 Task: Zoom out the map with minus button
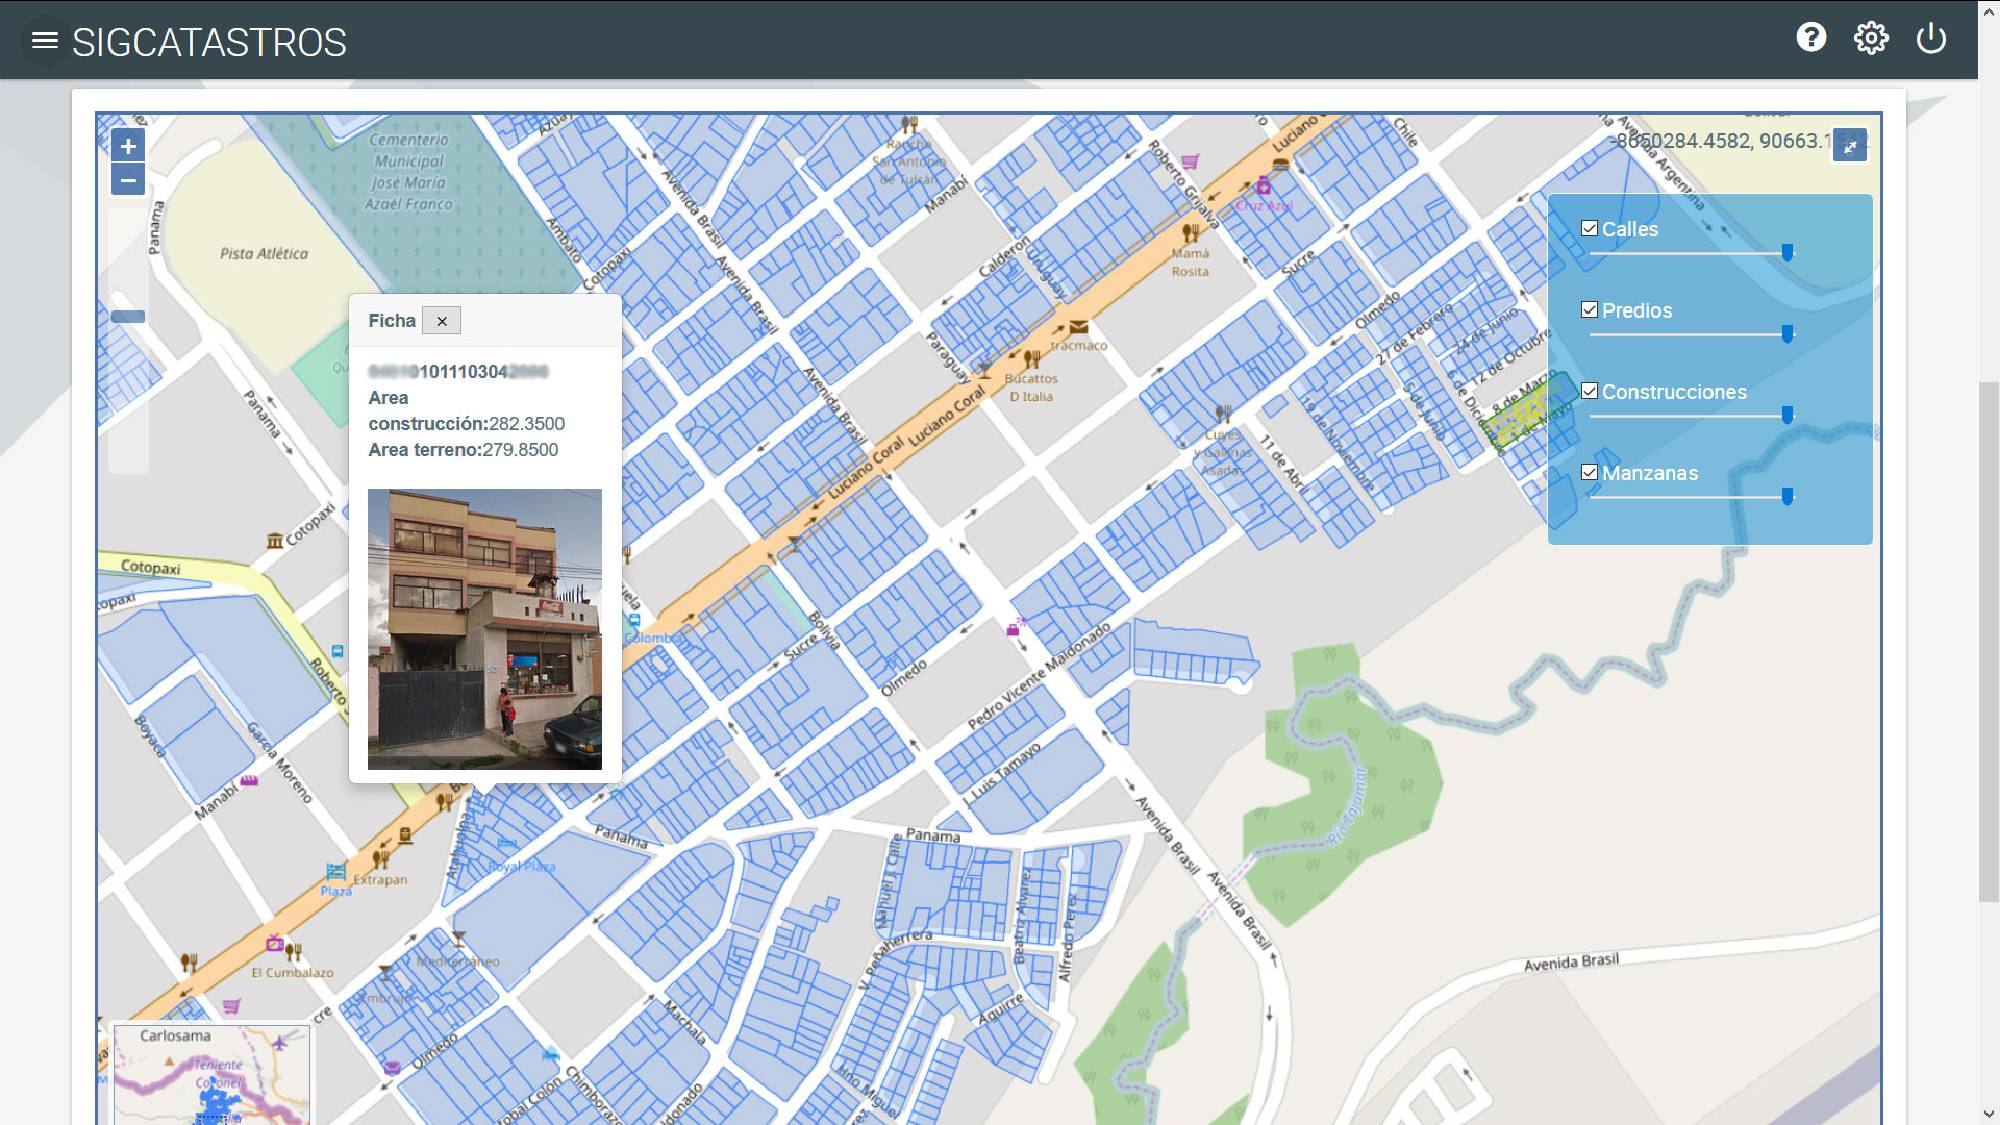tap(128, 181)
